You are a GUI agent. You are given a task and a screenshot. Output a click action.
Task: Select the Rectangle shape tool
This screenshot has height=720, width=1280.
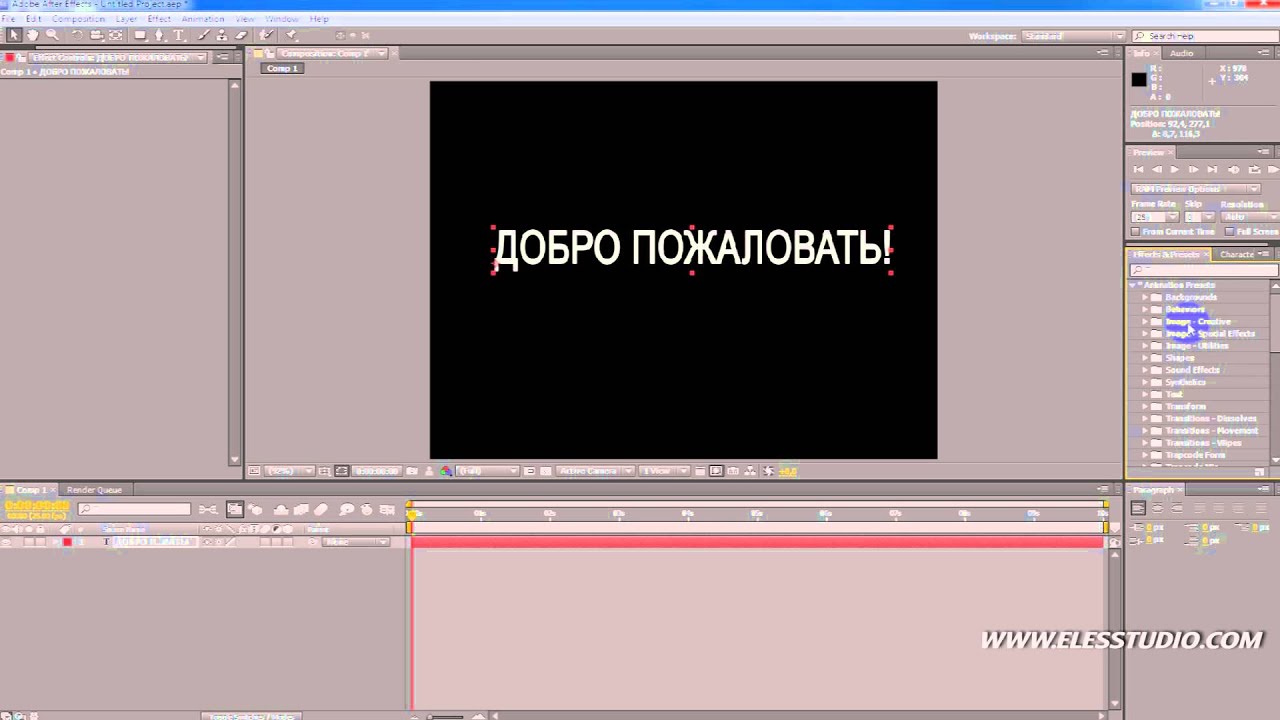(141, 35)
